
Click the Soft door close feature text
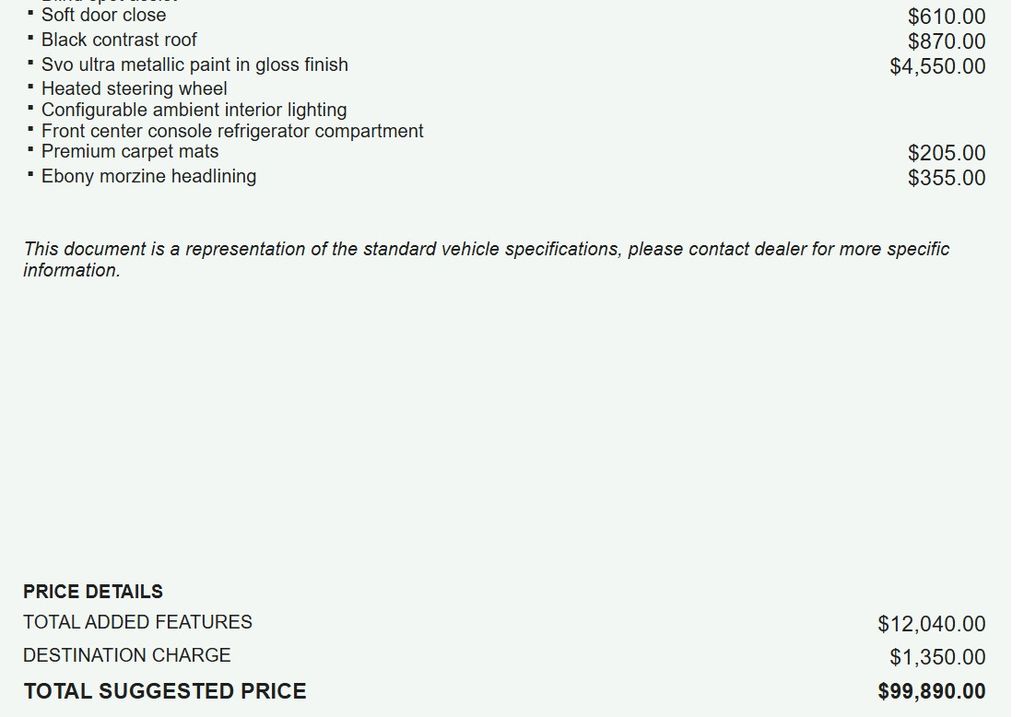click(x=103, y=15)
